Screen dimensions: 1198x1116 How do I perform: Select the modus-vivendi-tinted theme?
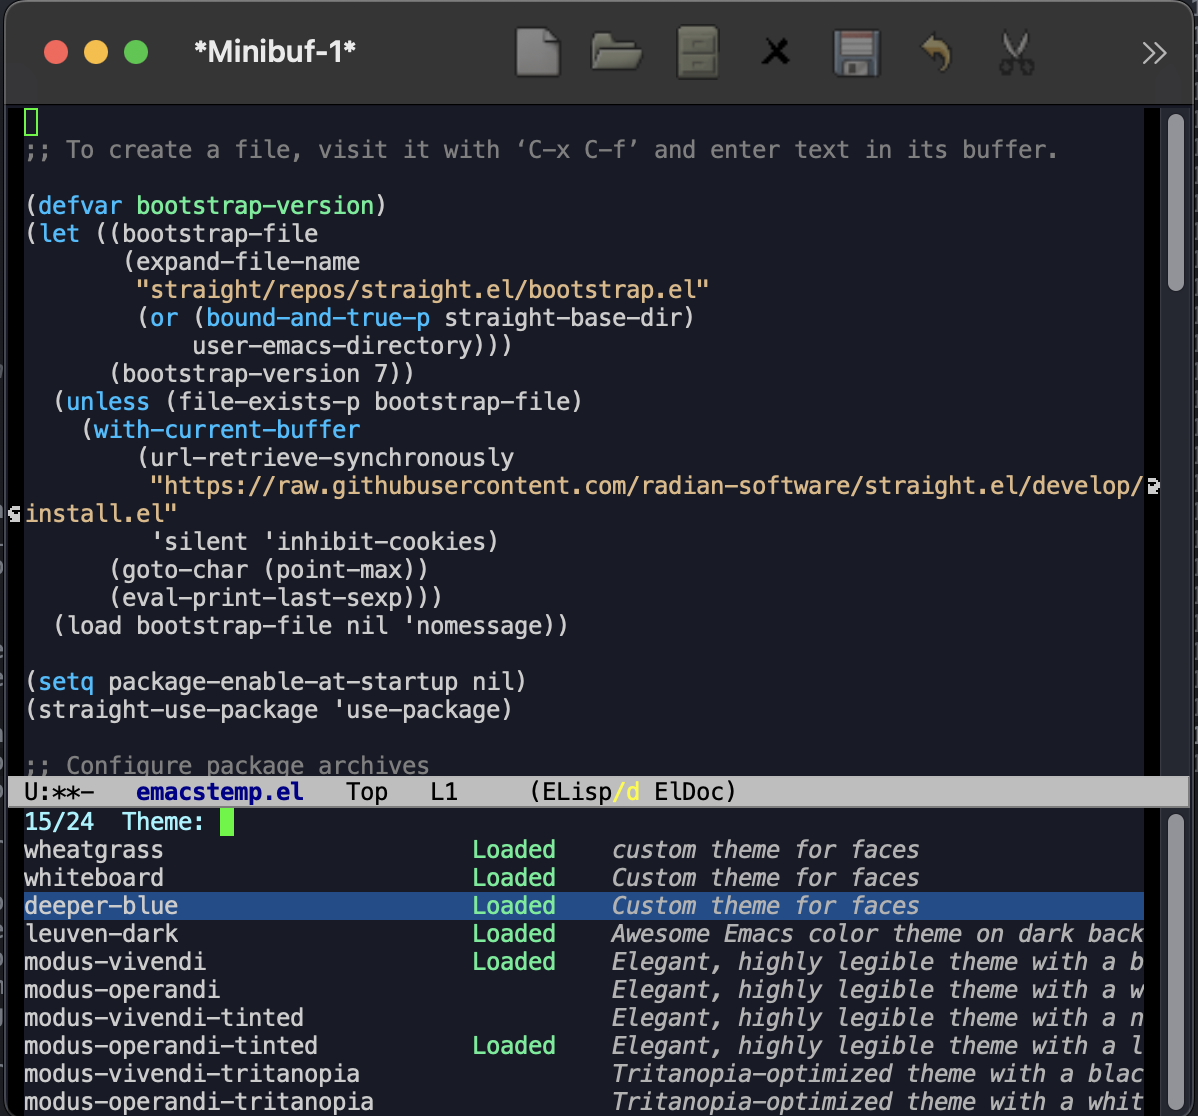164,1017
